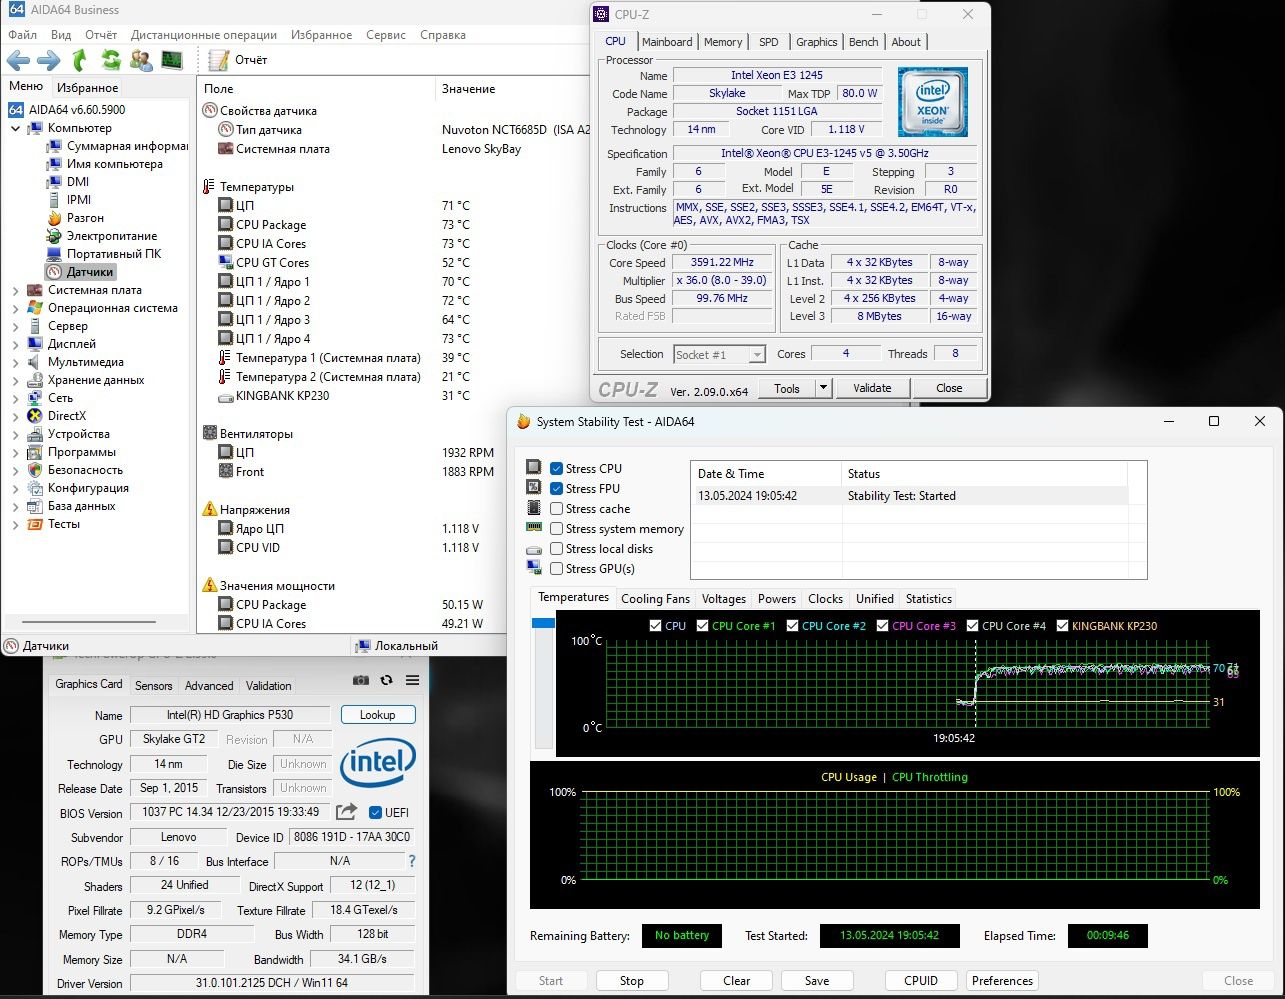Expand Системная плата tree node
The height and width of the screenshot is (999, 1285).
(x=15, y=290)
